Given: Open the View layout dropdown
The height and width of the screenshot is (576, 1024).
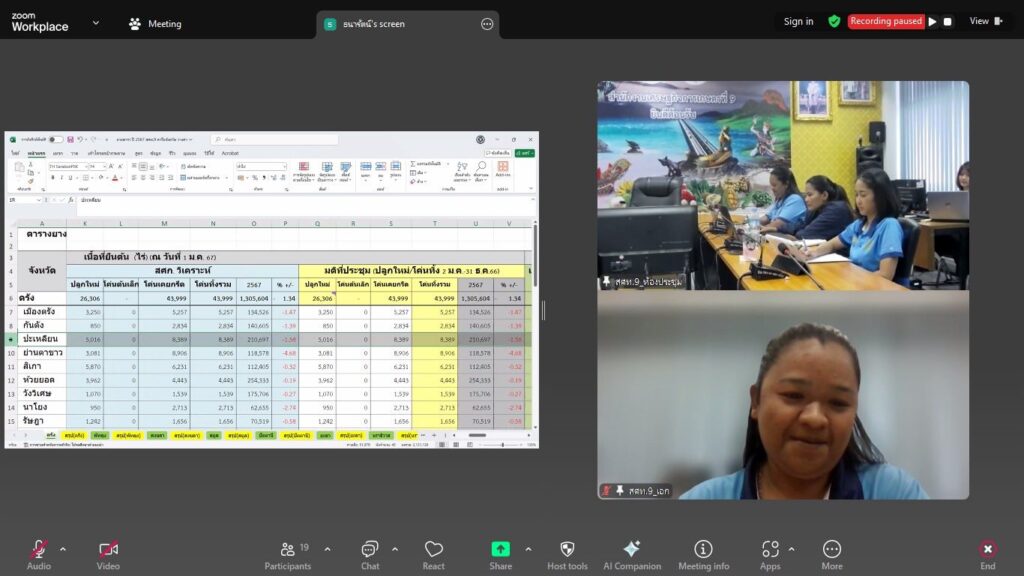Looking at the screenshot, I should [x=984, y=21].
